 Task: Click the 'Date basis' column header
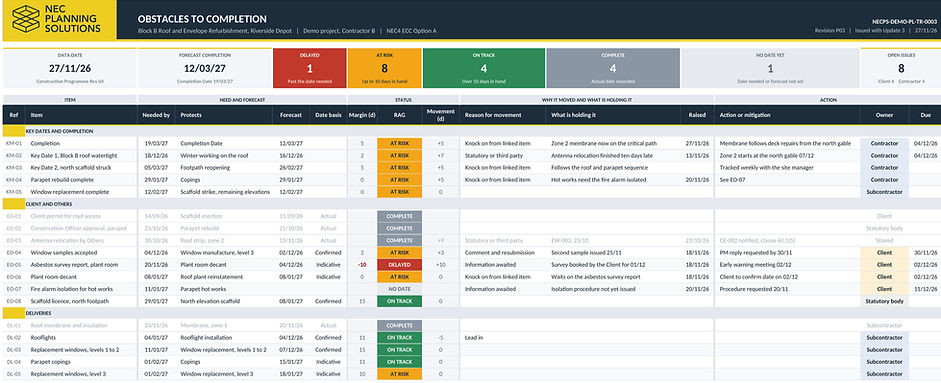coord(328,115)
